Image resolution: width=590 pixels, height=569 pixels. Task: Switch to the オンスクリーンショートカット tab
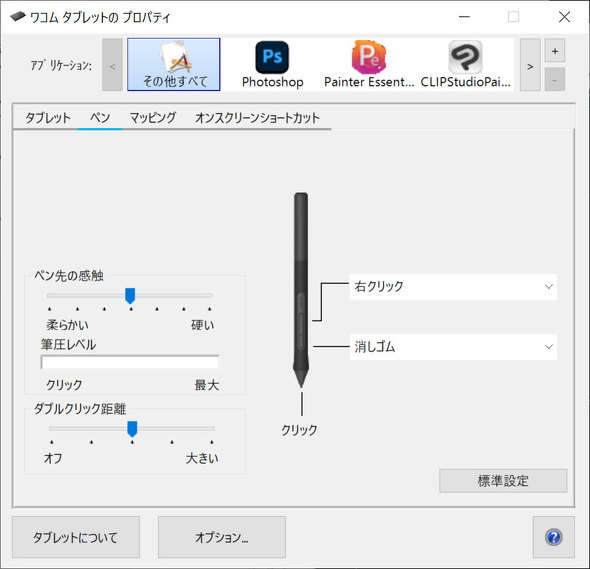[x=257, y=118]
